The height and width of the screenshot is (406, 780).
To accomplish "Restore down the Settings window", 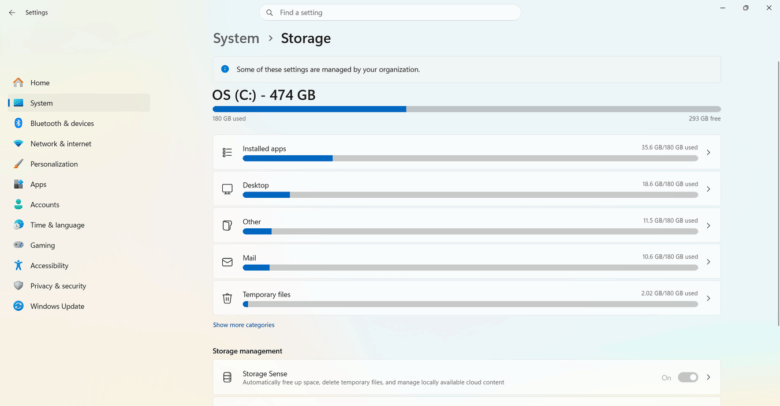I will (746, 8).
